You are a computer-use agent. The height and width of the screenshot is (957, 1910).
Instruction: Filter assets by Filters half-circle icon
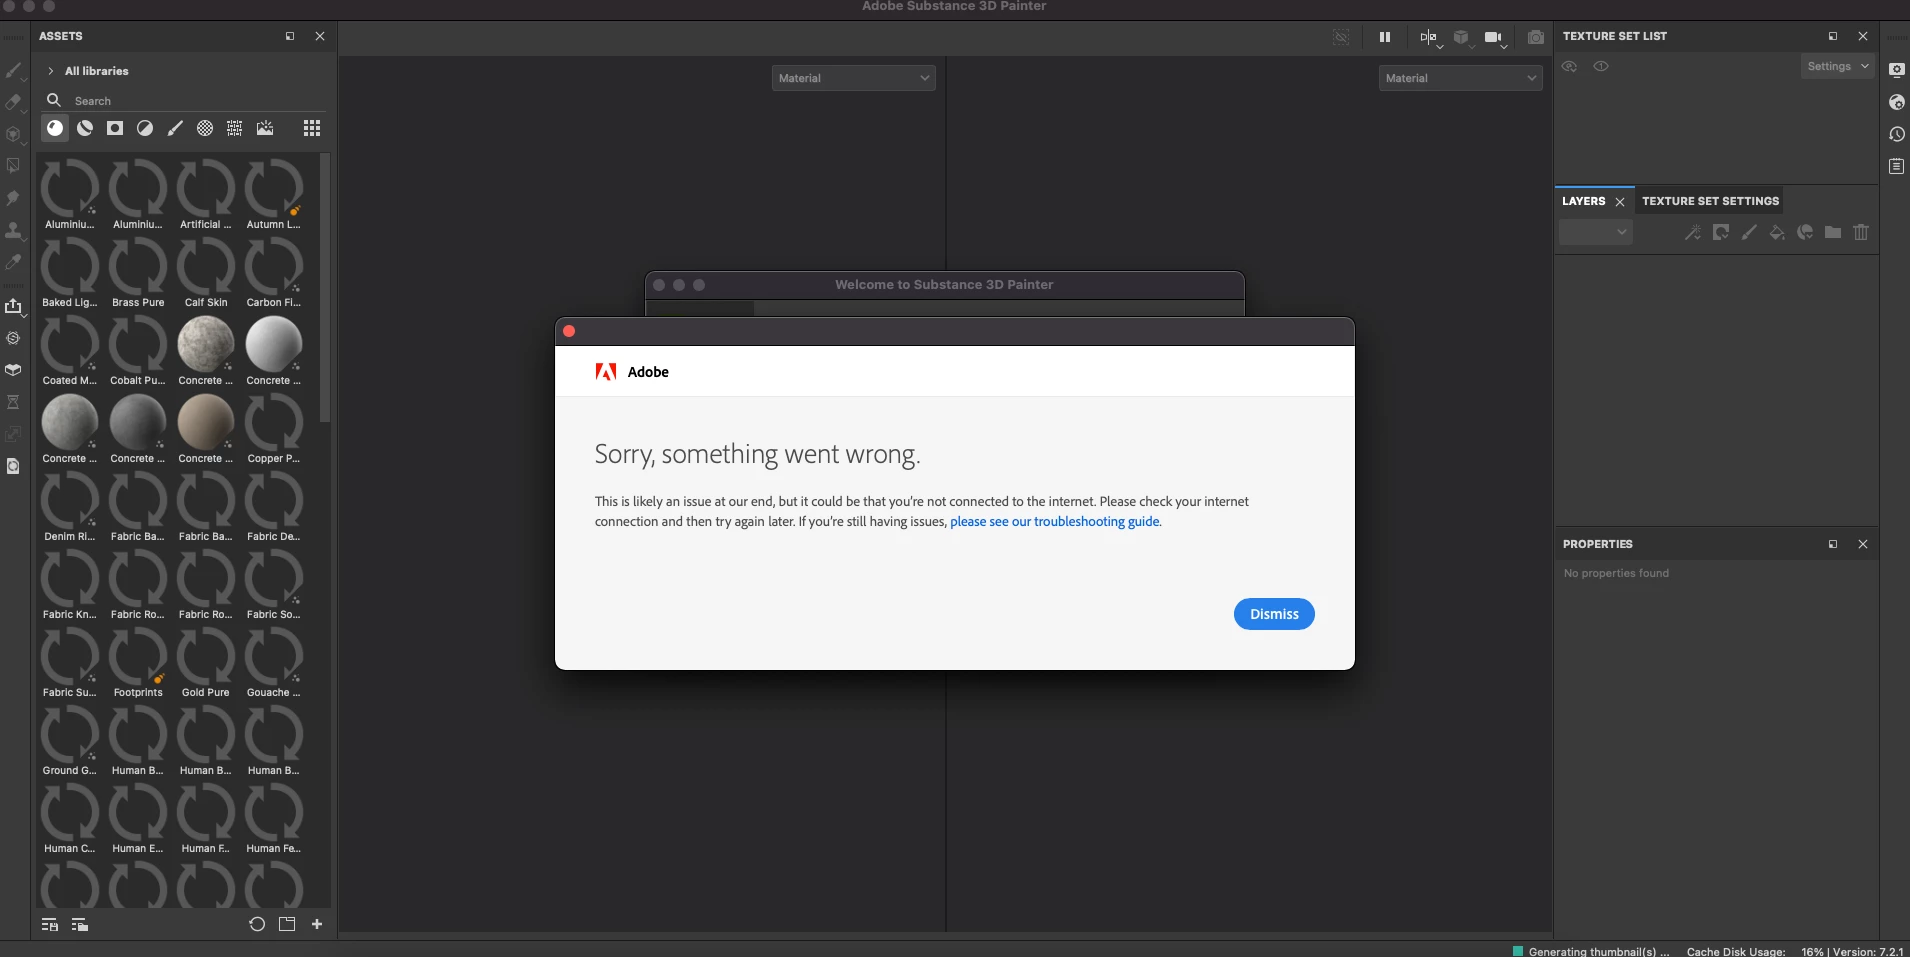(145, 128)
